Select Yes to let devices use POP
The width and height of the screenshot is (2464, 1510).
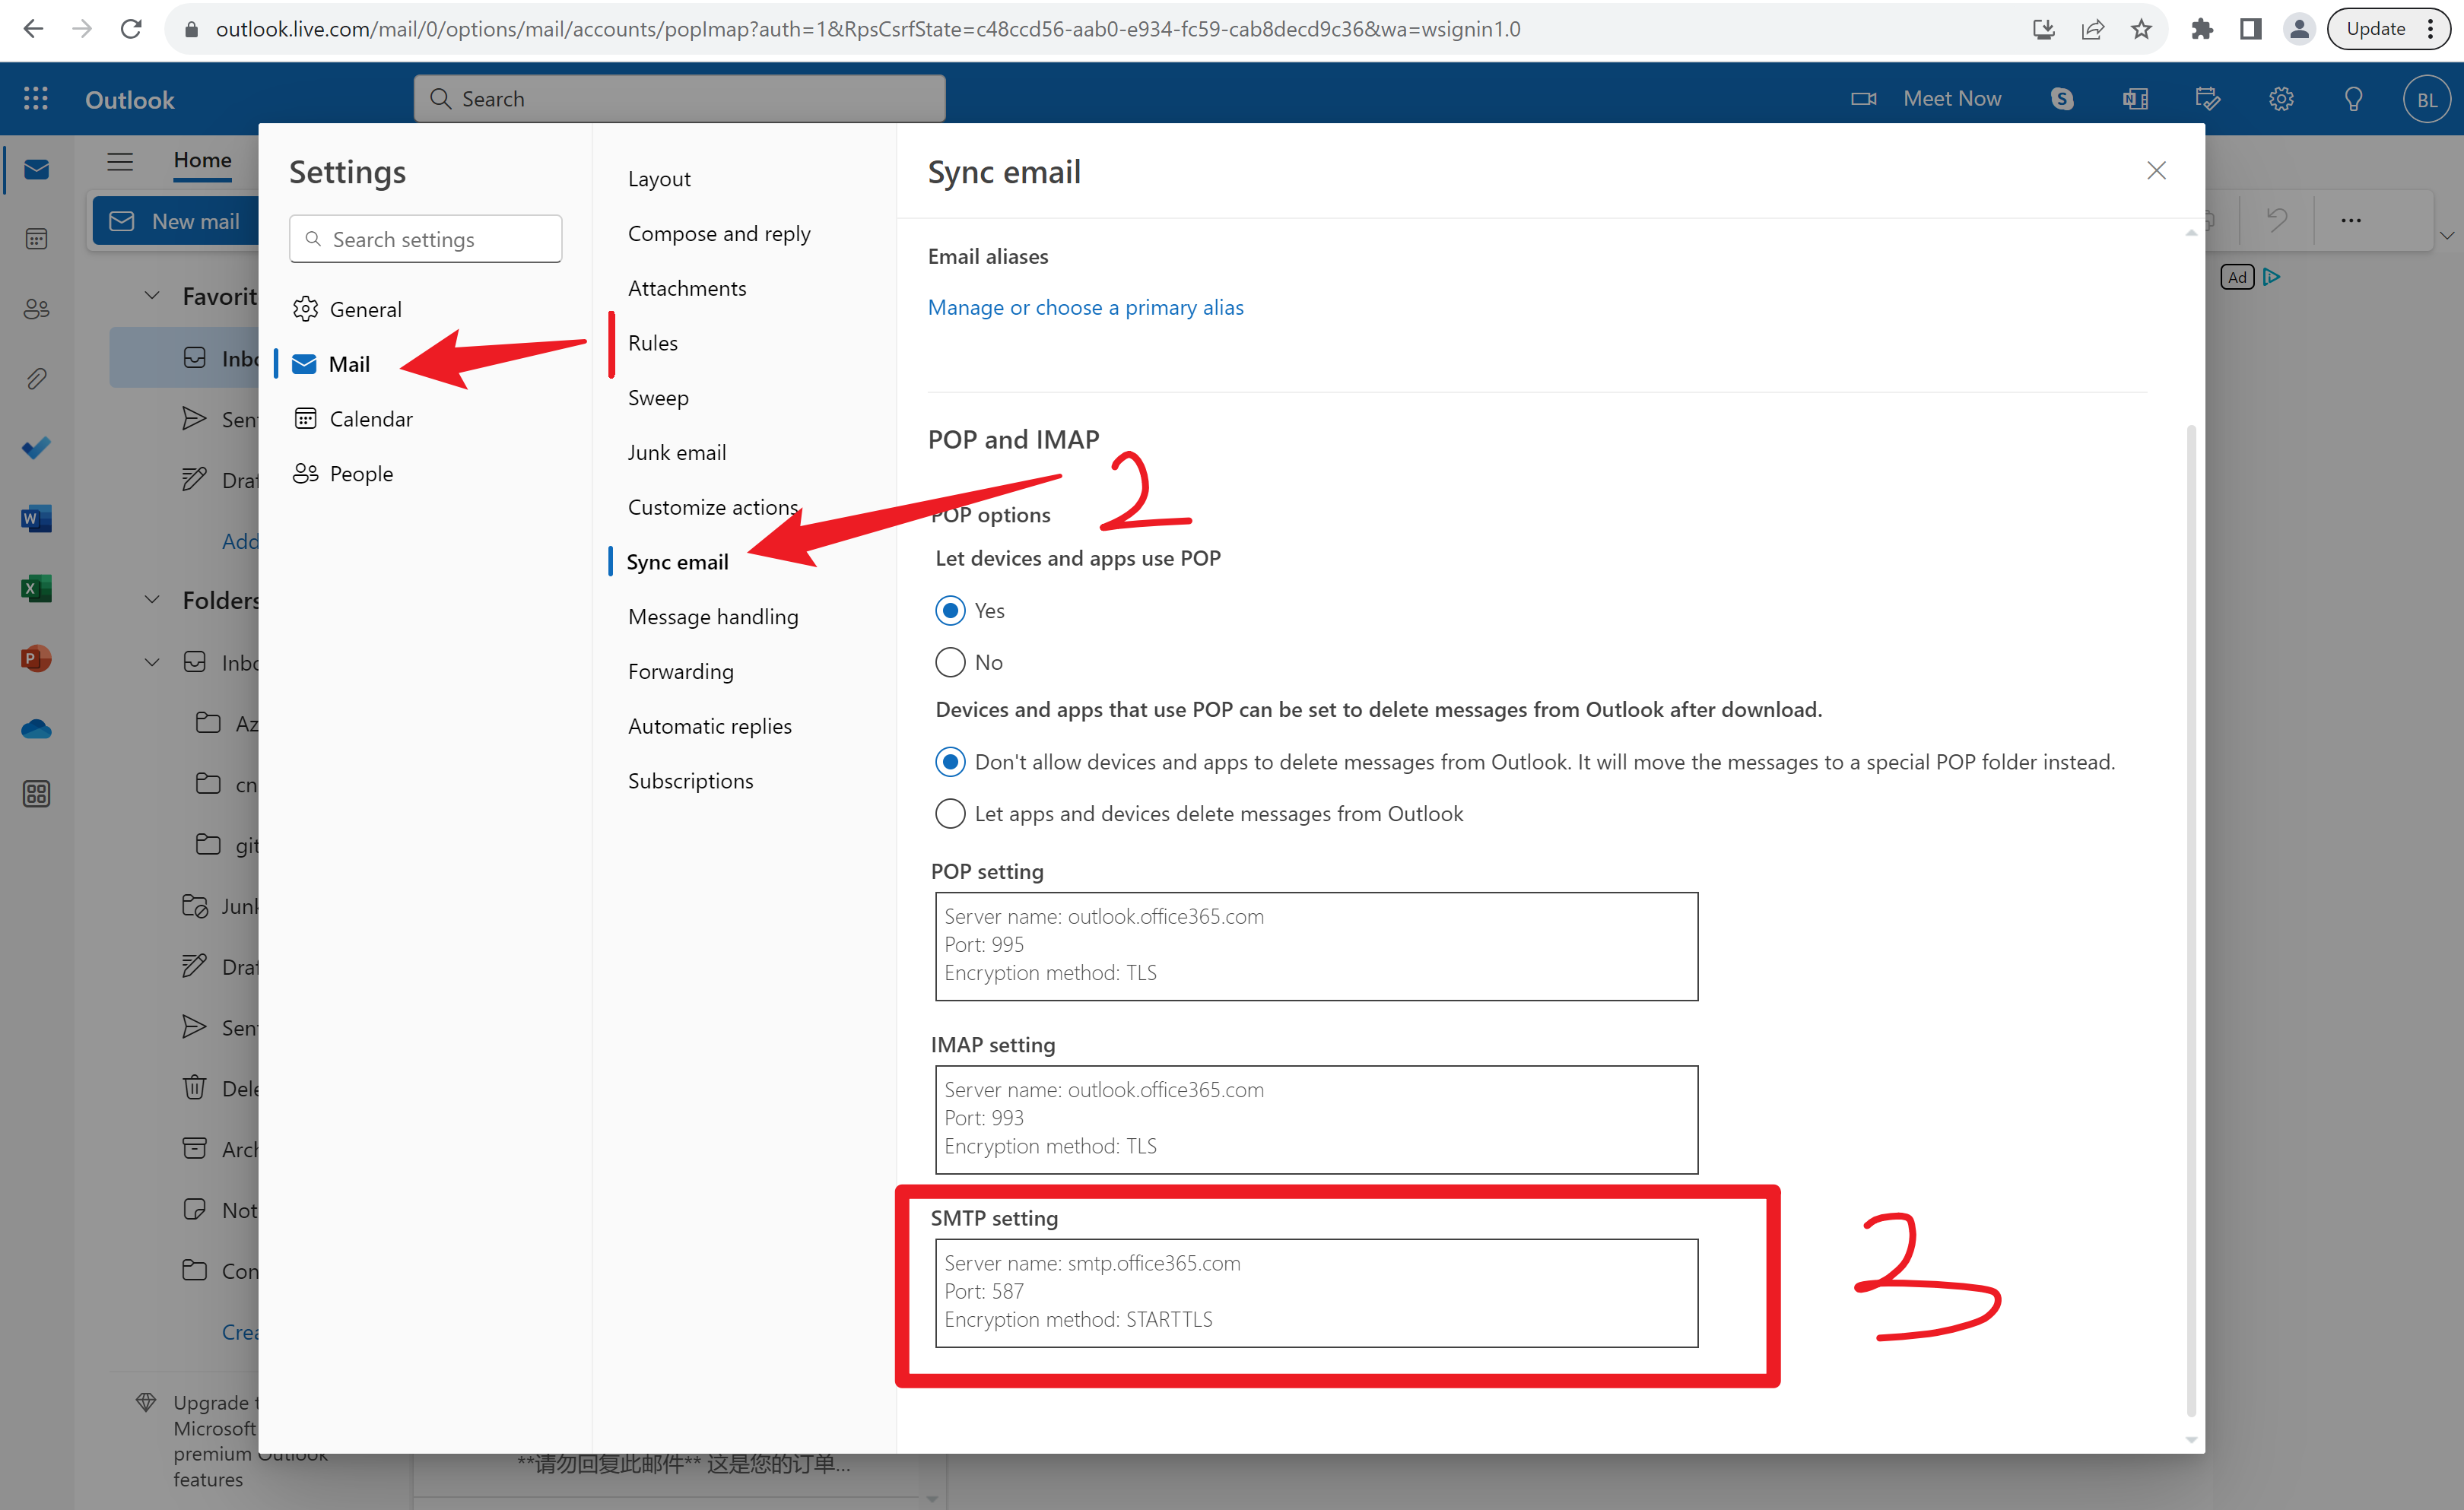950,610
